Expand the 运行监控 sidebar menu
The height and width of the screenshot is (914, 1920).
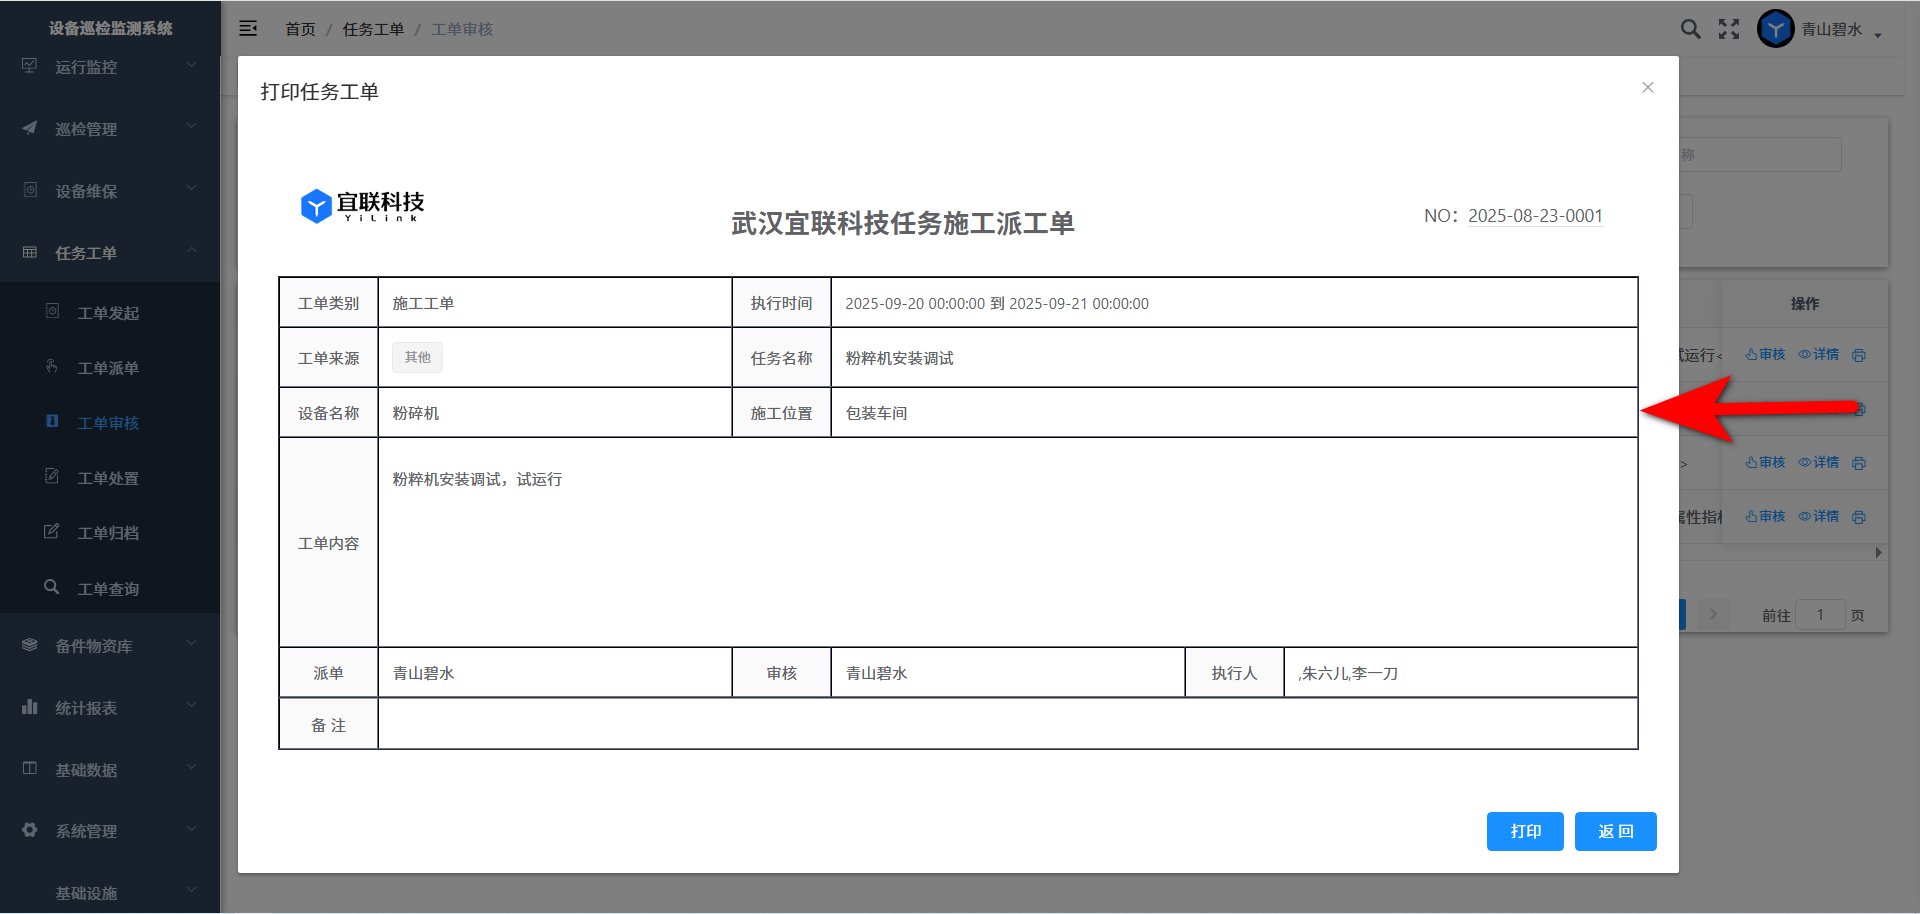tap(110, 67)
